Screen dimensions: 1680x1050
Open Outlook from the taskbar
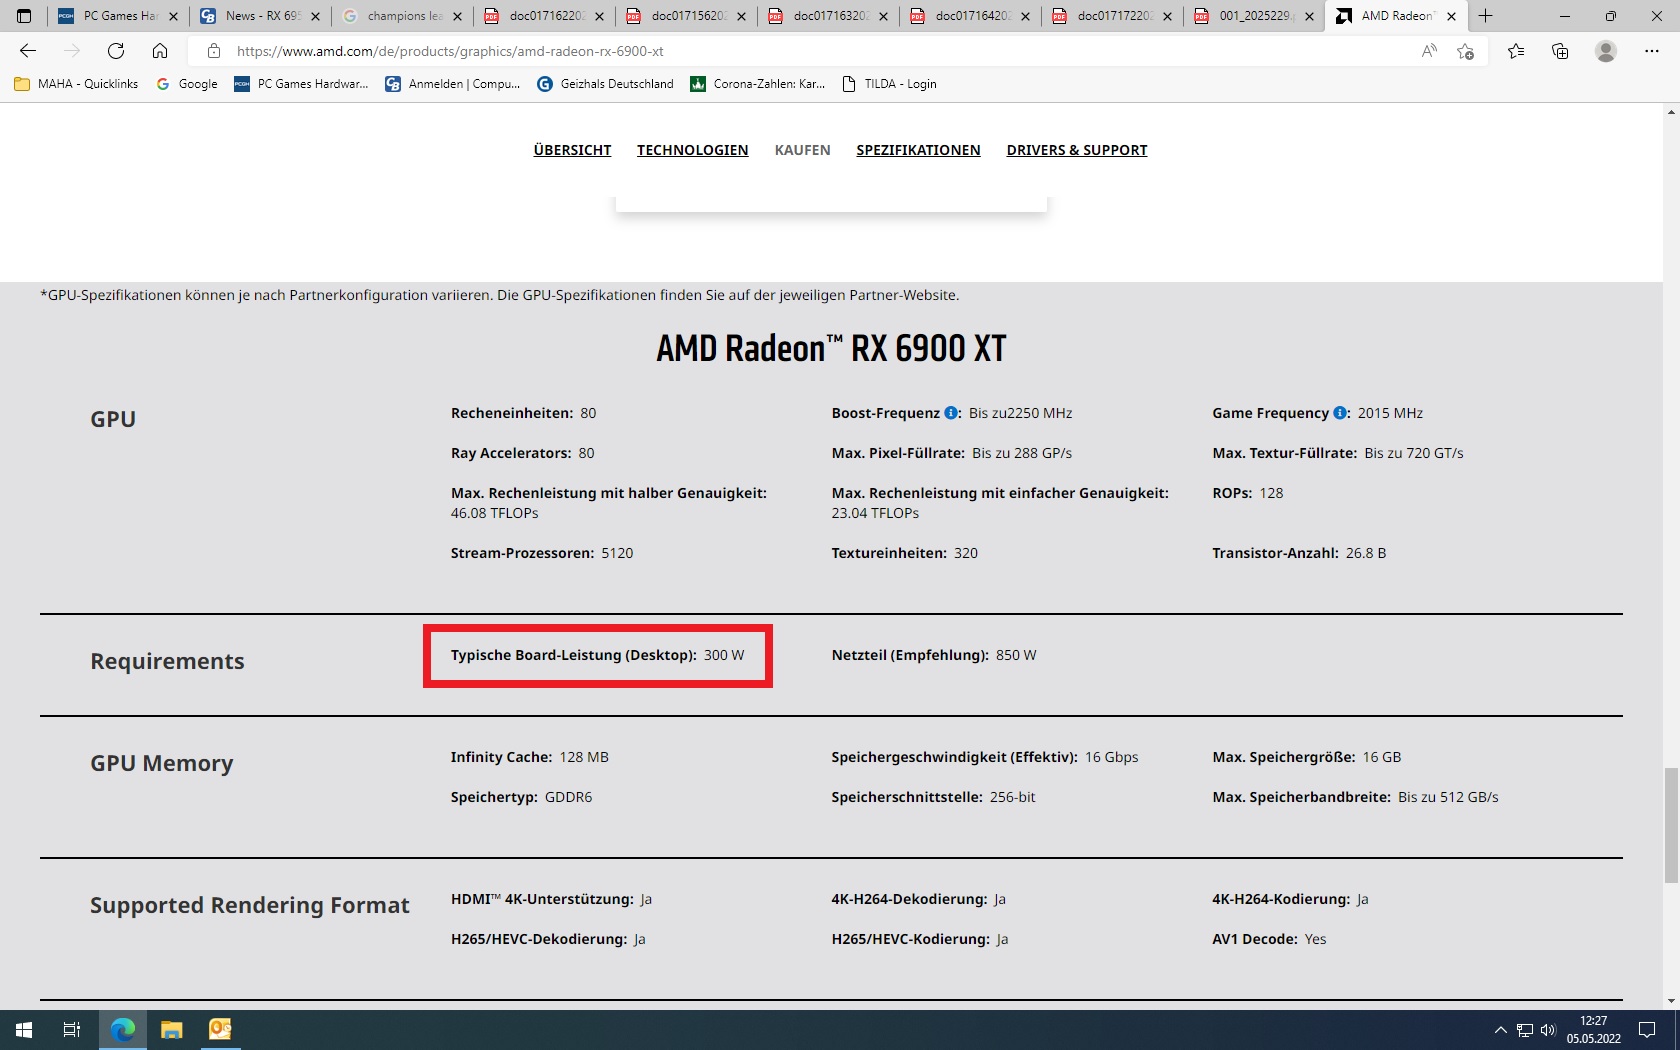220,1029
